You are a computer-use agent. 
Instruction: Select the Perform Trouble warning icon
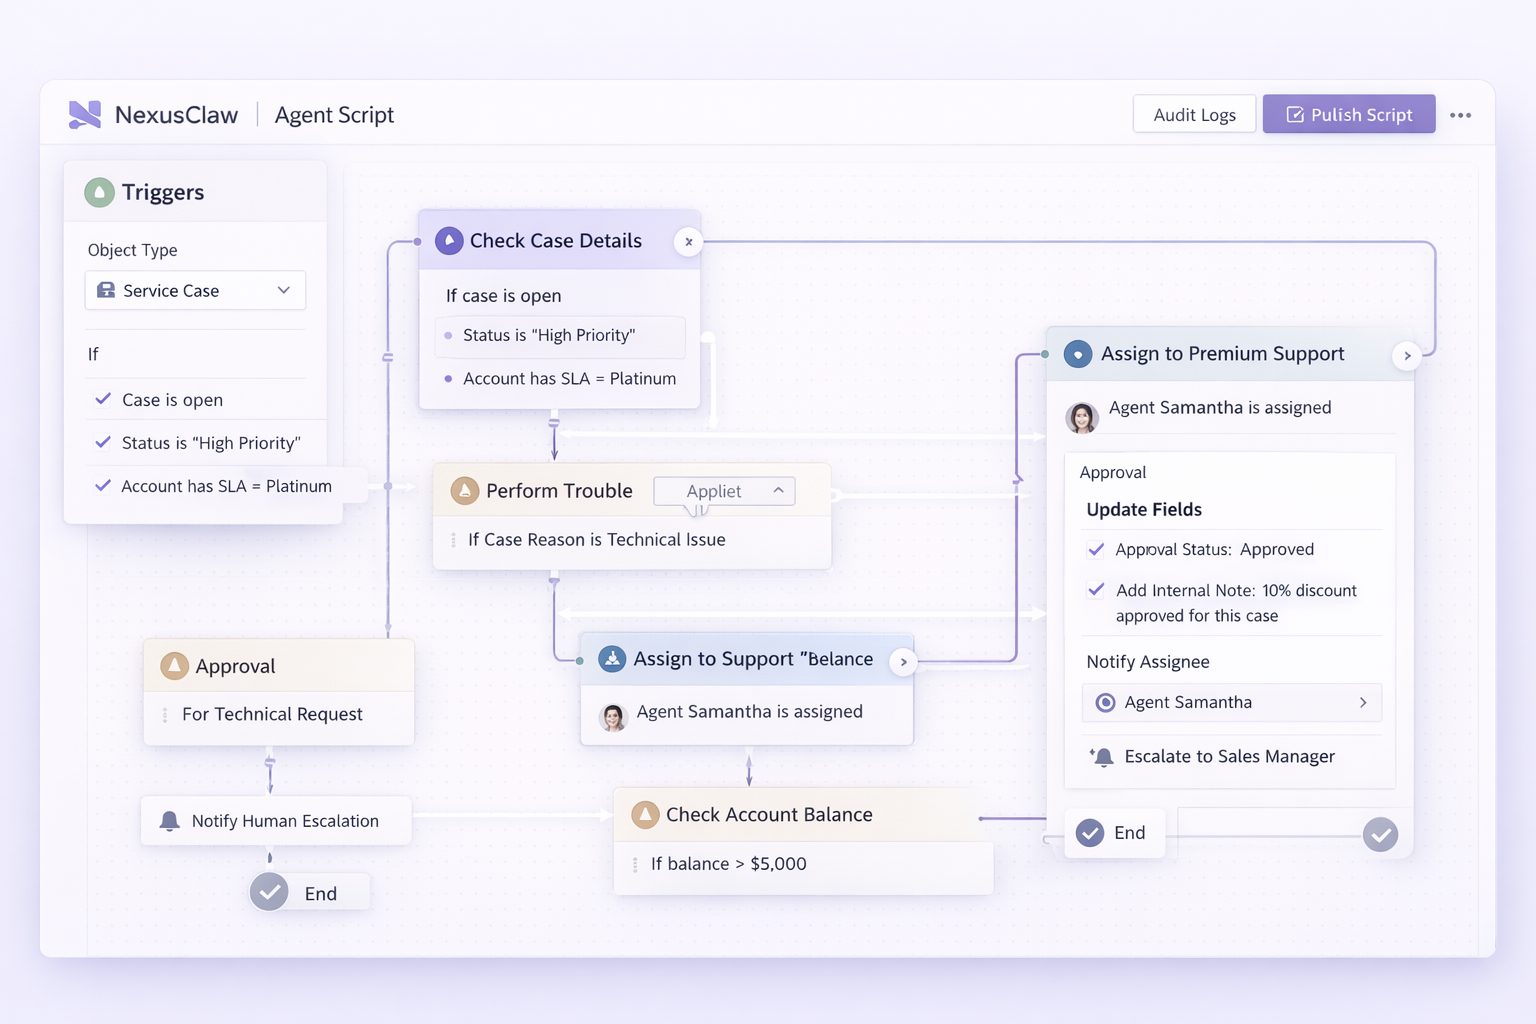[464, 490]
